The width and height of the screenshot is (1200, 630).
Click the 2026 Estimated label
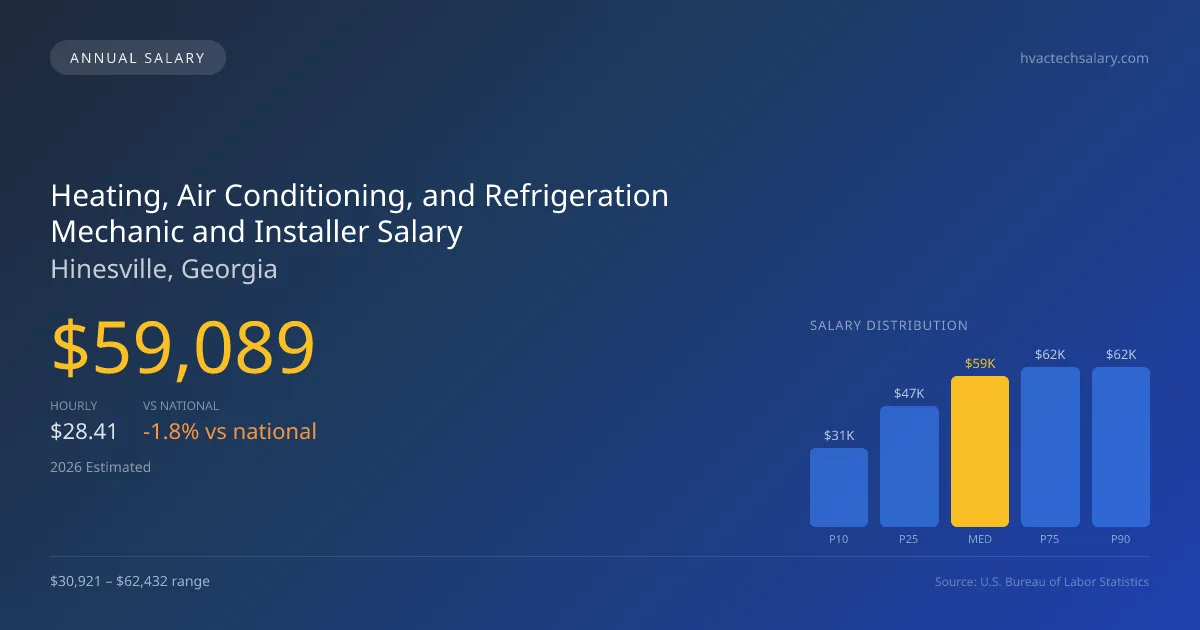click(100, 467)
